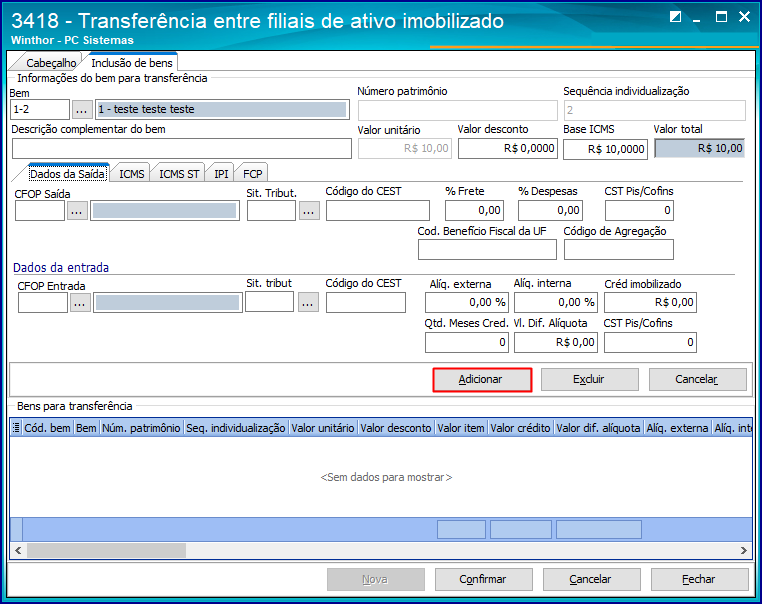This screenshot has height=604, width=762.
Task: Click the Código de Agregação field
Action: [619, 250]
